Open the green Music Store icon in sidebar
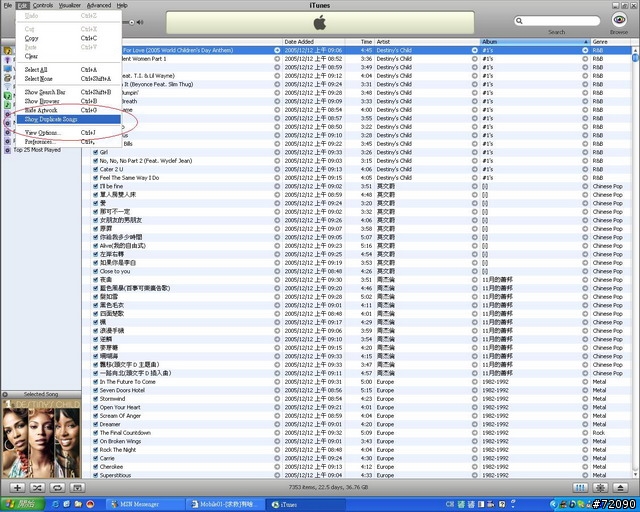This screenshot has height=512, width=640. click(7, 96)
